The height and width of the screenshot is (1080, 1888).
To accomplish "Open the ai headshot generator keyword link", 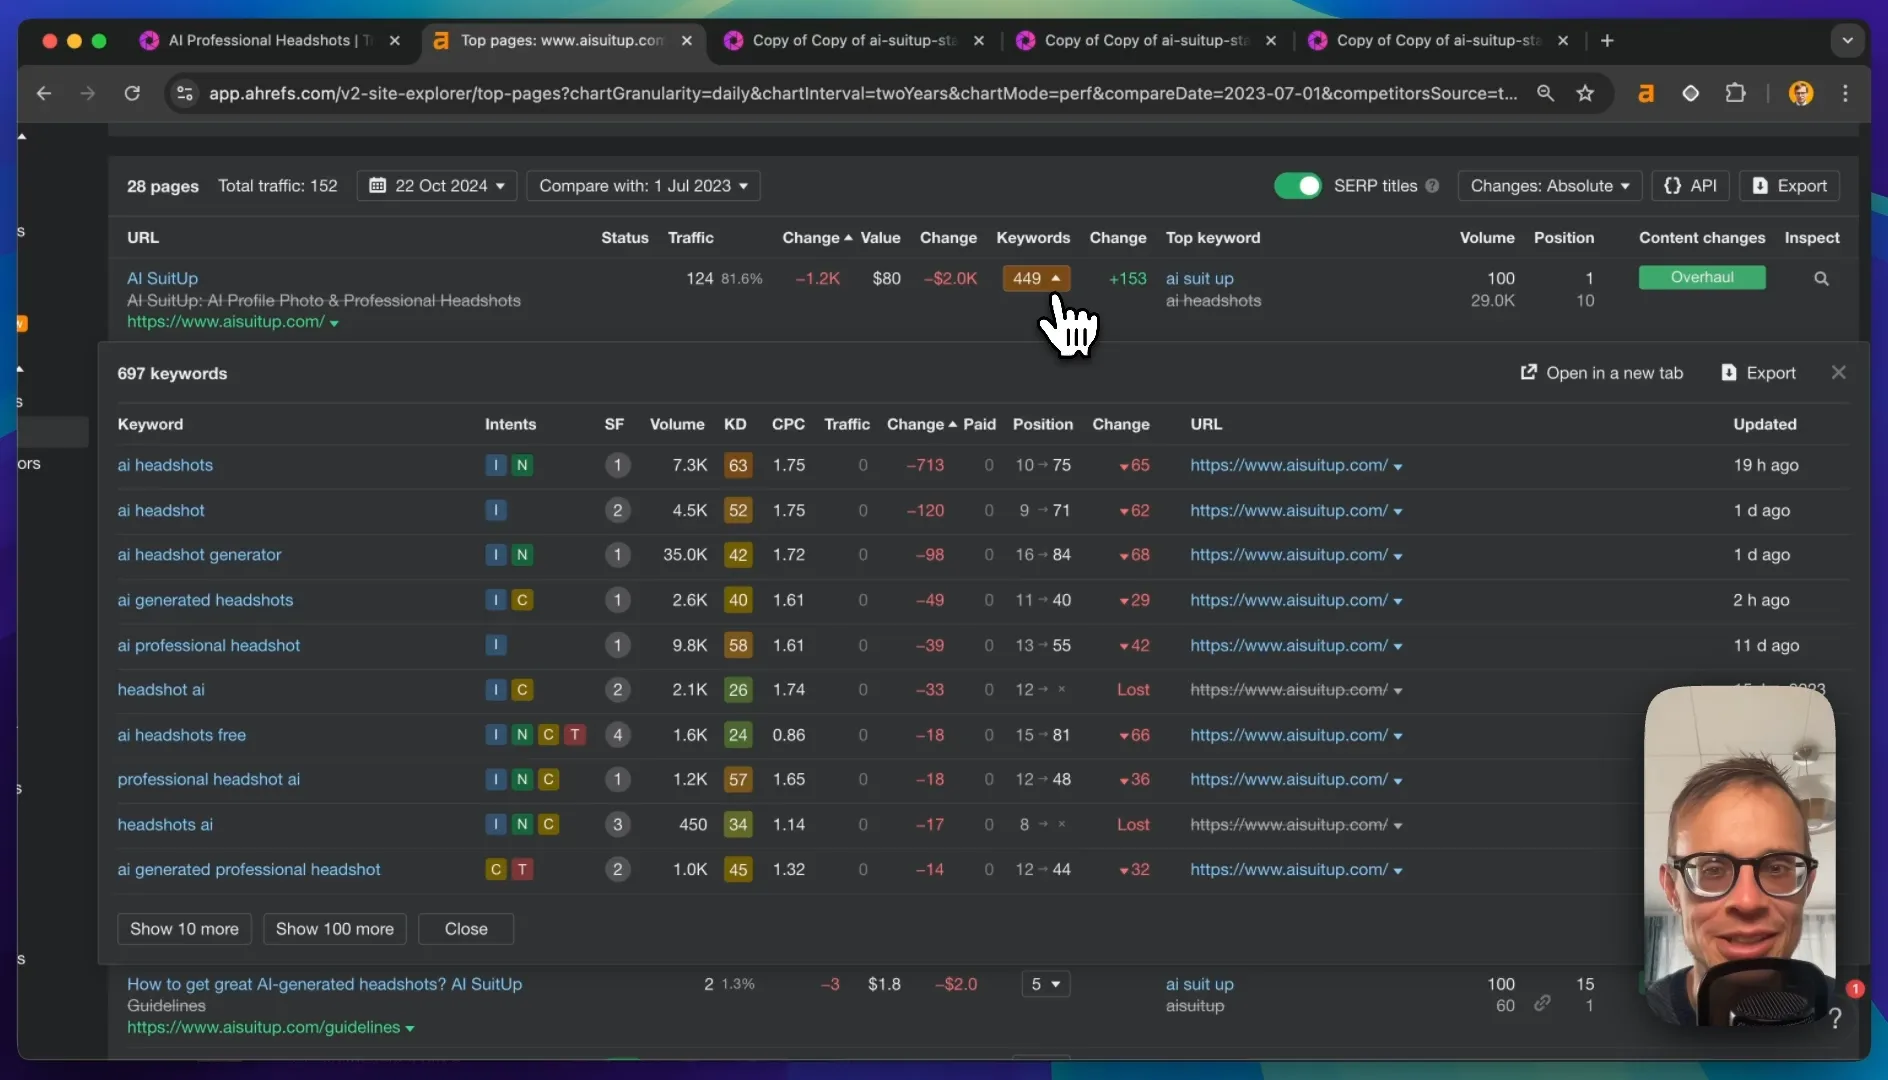I will 199,555.
